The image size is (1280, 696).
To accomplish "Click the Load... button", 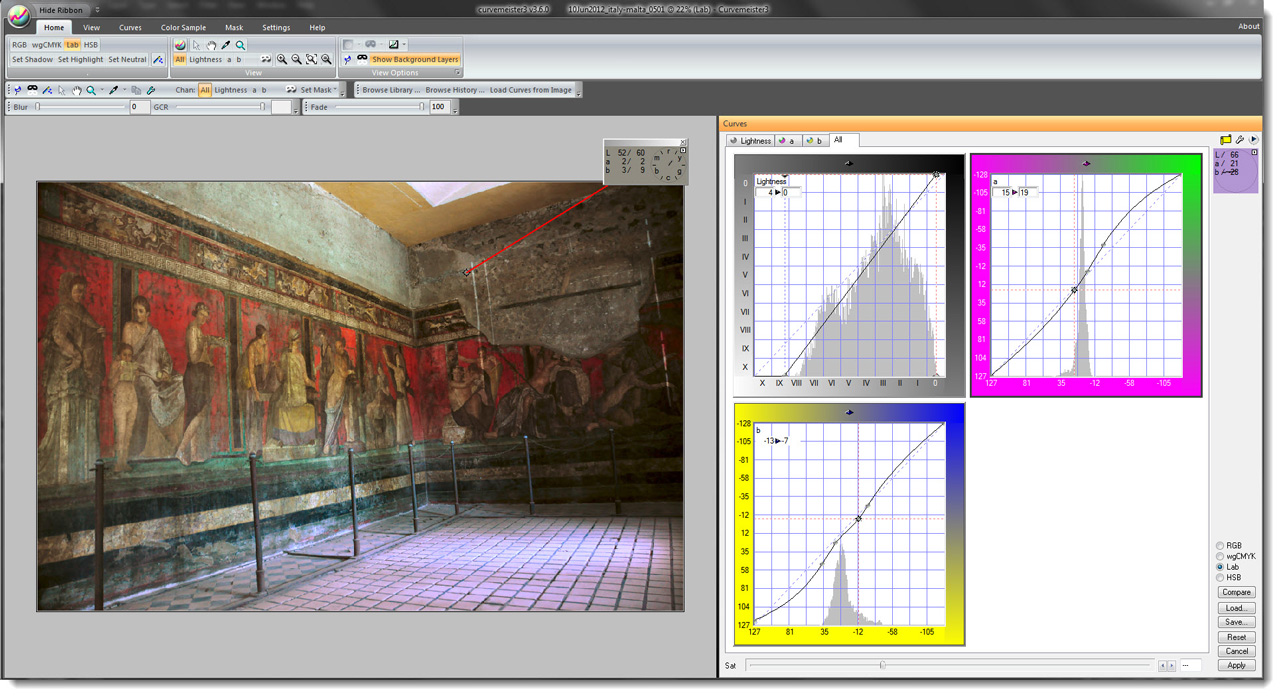I will (1236, 607).
